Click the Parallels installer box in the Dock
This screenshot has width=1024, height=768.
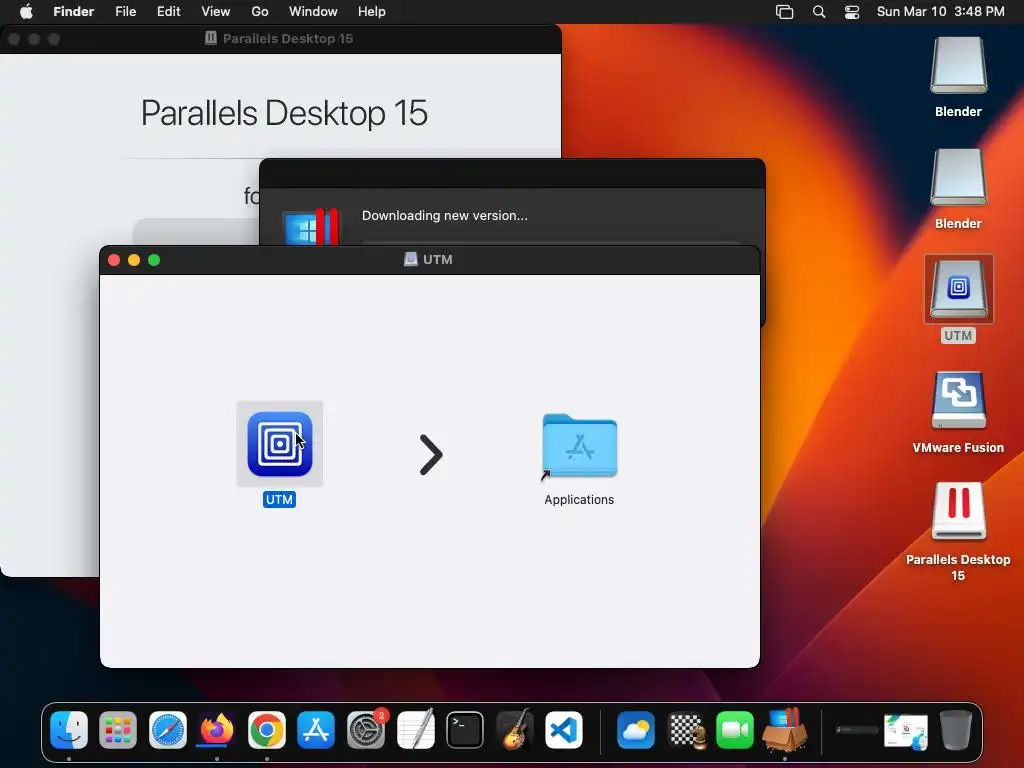pyautogui.click(x=784, y=730)
